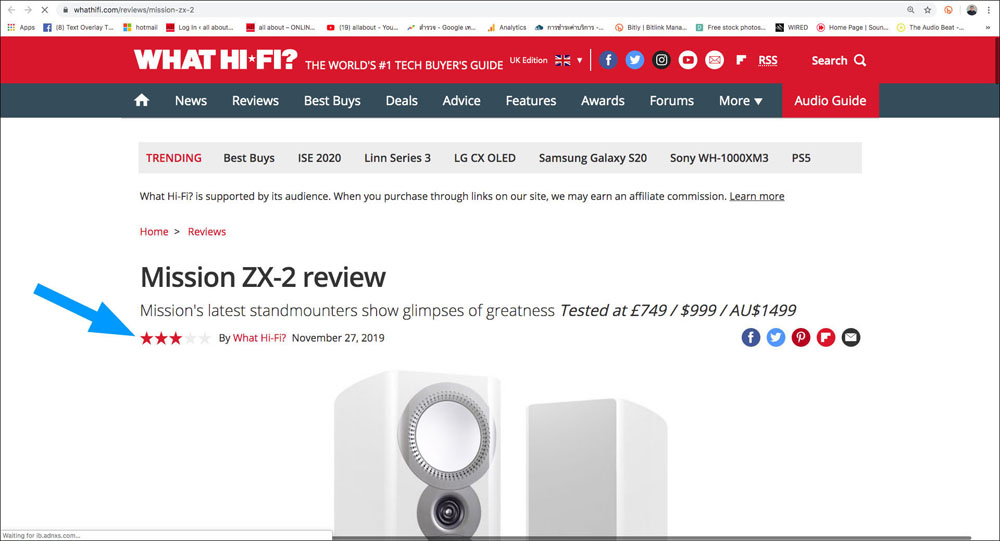Bookmark this page with the star icon
1000x541 pixels.
tap(927, 10)
